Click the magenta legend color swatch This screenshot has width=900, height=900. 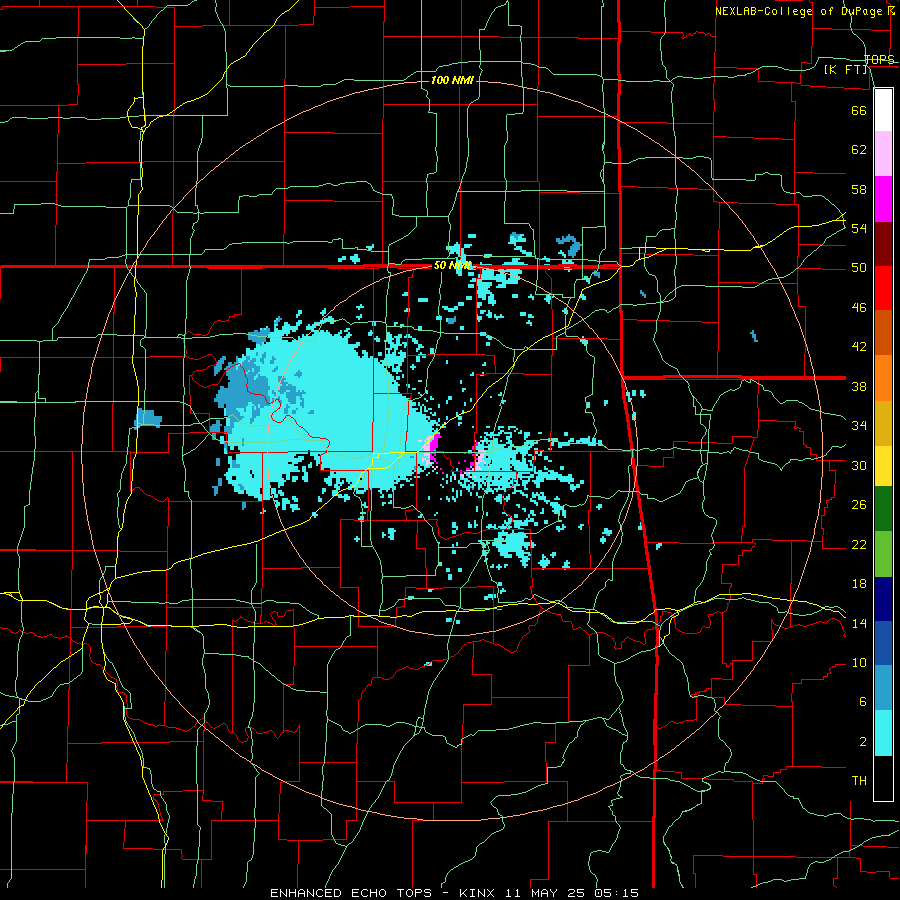tap(883, 199)
